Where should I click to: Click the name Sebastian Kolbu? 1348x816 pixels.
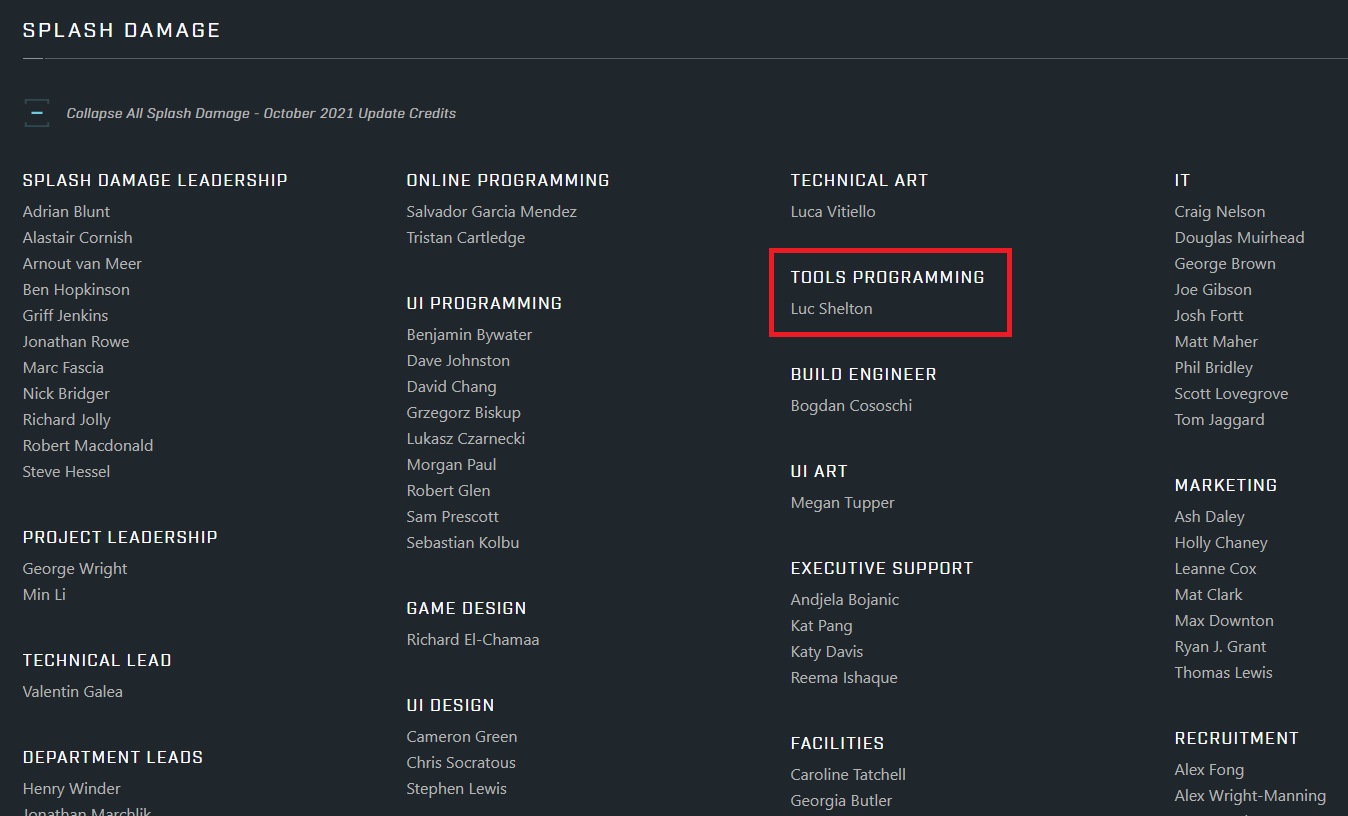click(x=463, y=543)
